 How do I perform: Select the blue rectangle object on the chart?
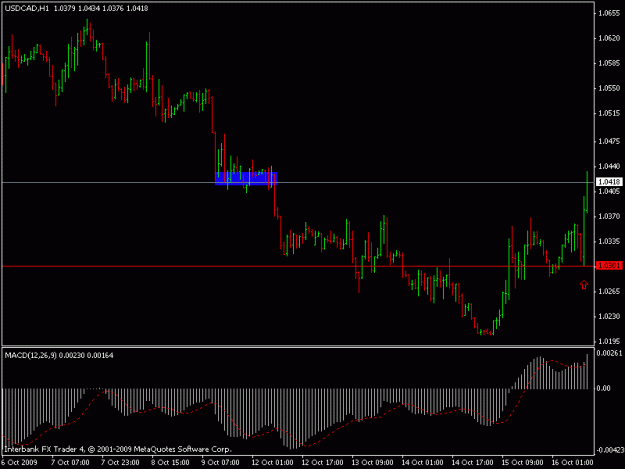point(246,179)
